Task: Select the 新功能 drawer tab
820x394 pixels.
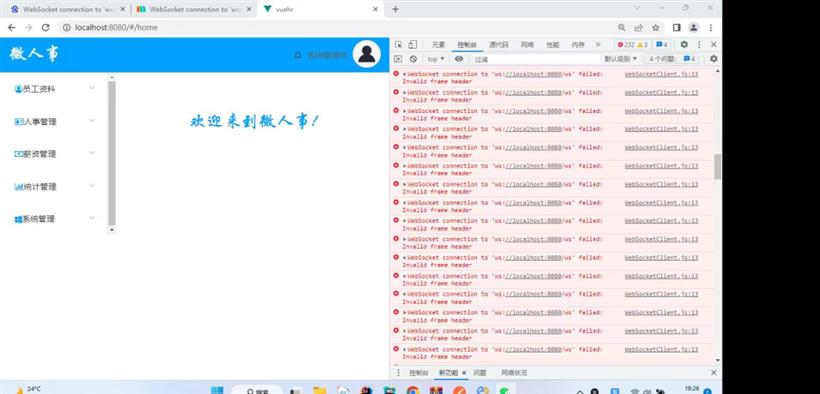Action: click(x=448, y=373)
